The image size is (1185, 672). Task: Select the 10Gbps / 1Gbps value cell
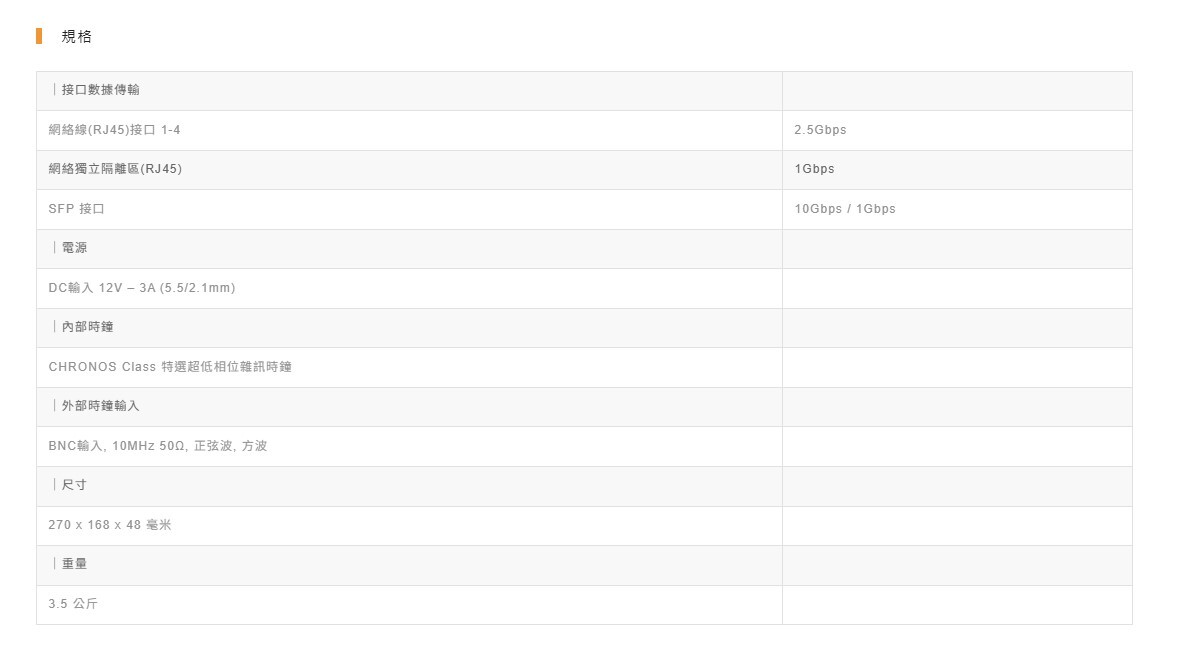(x=845, y=209)
